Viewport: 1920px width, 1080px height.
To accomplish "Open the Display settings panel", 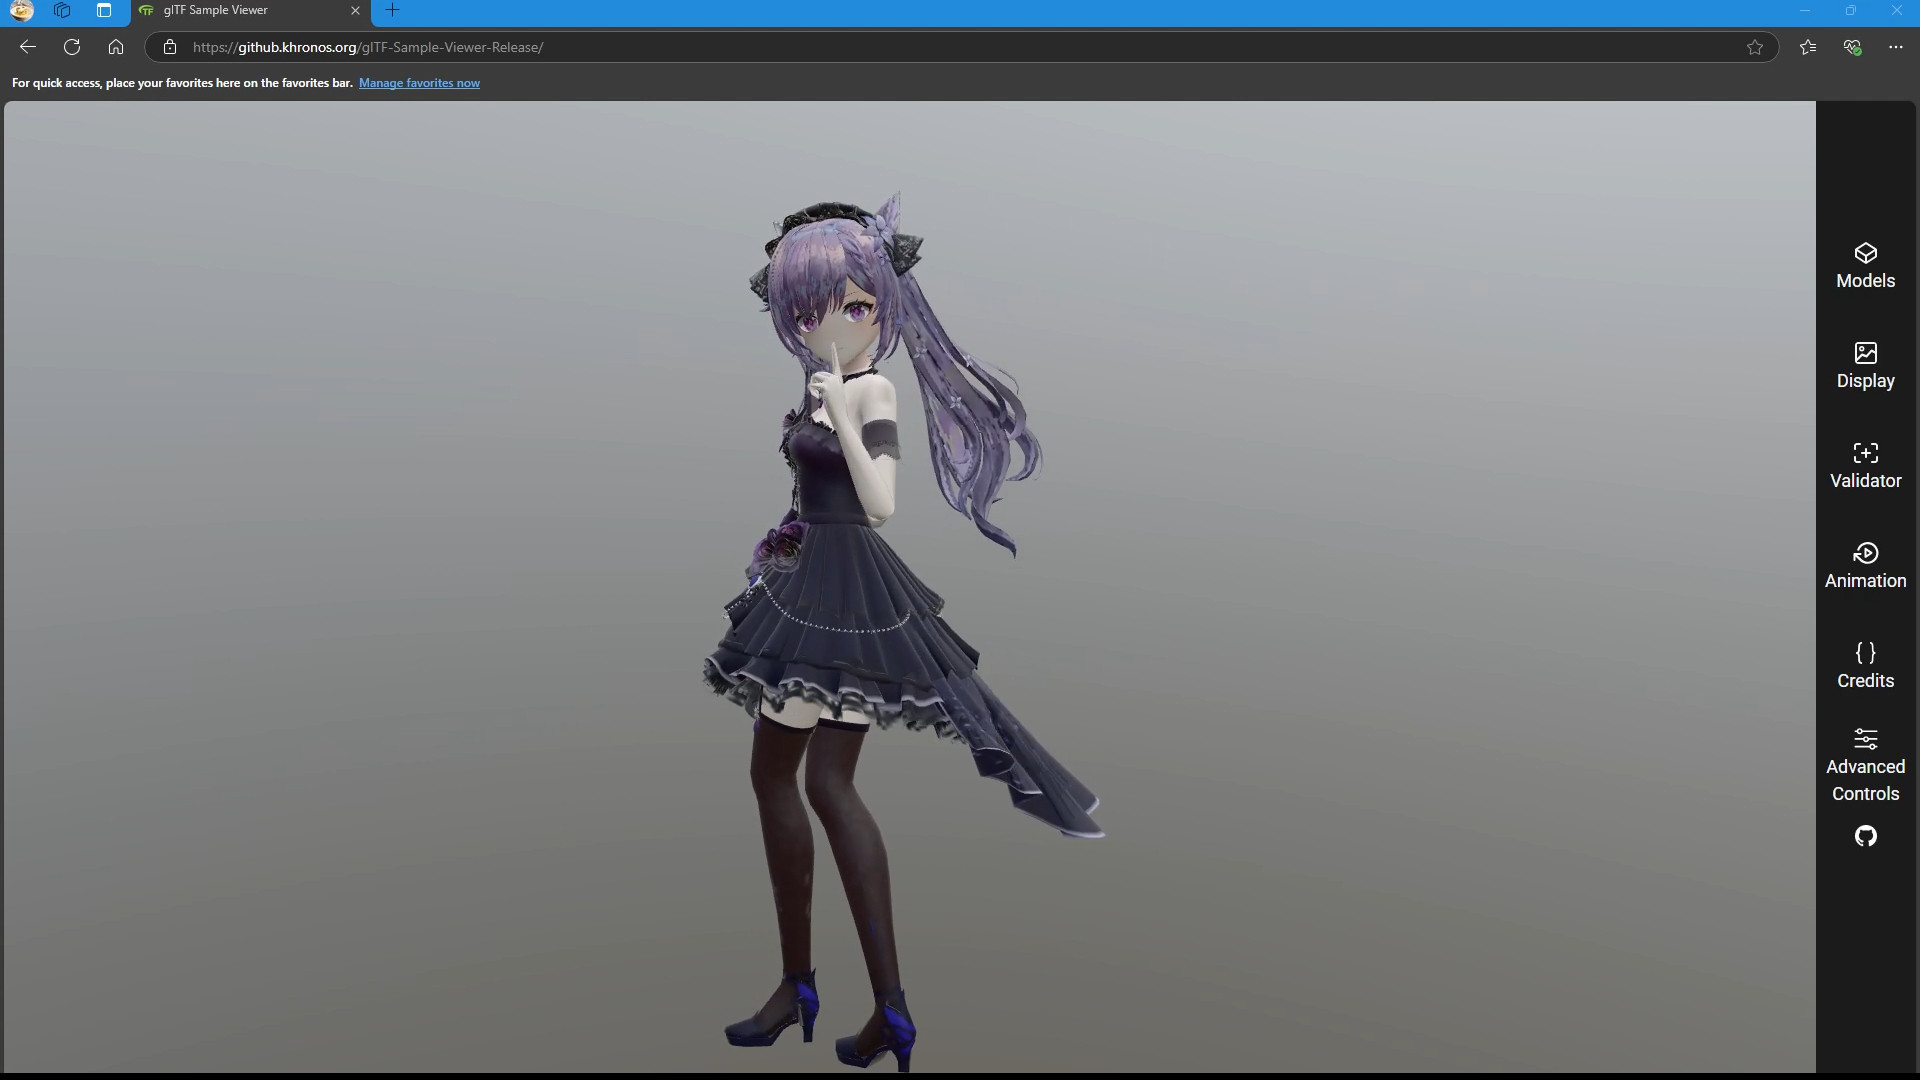I will tap(1865, 366).
